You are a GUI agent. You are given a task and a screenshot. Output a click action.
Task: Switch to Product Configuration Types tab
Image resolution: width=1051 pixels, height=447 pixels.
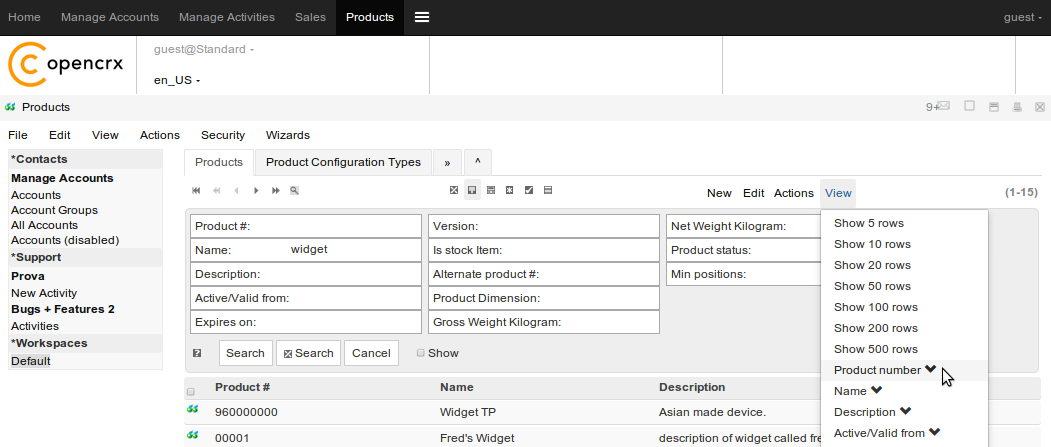click(343, 162)
